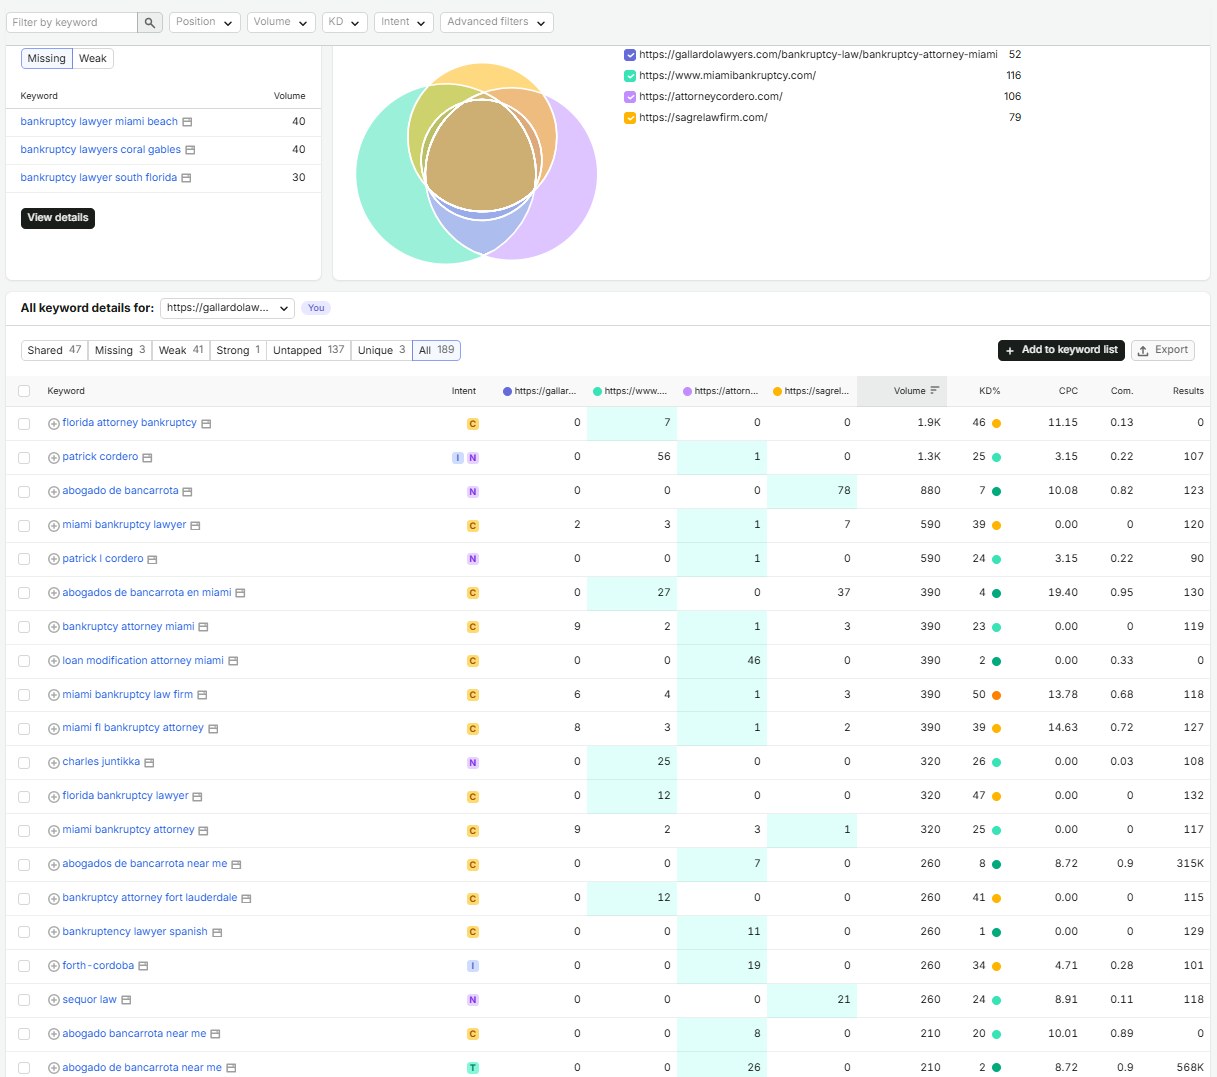Click the Volume column sort icon
The image size is (1217, 1077).
coord(935,391)
